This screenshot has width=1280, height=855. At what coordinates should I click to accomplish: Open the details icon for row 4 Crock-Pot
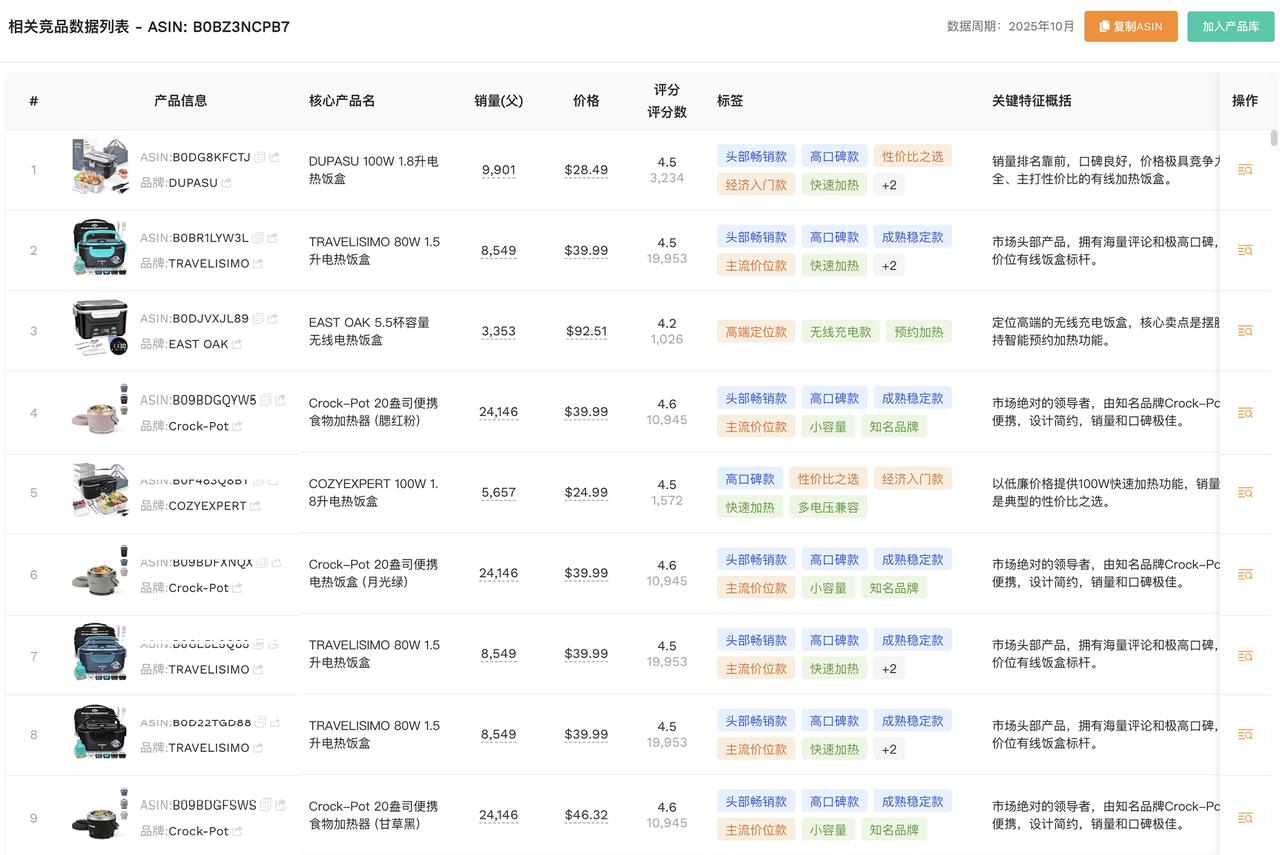1244,412
